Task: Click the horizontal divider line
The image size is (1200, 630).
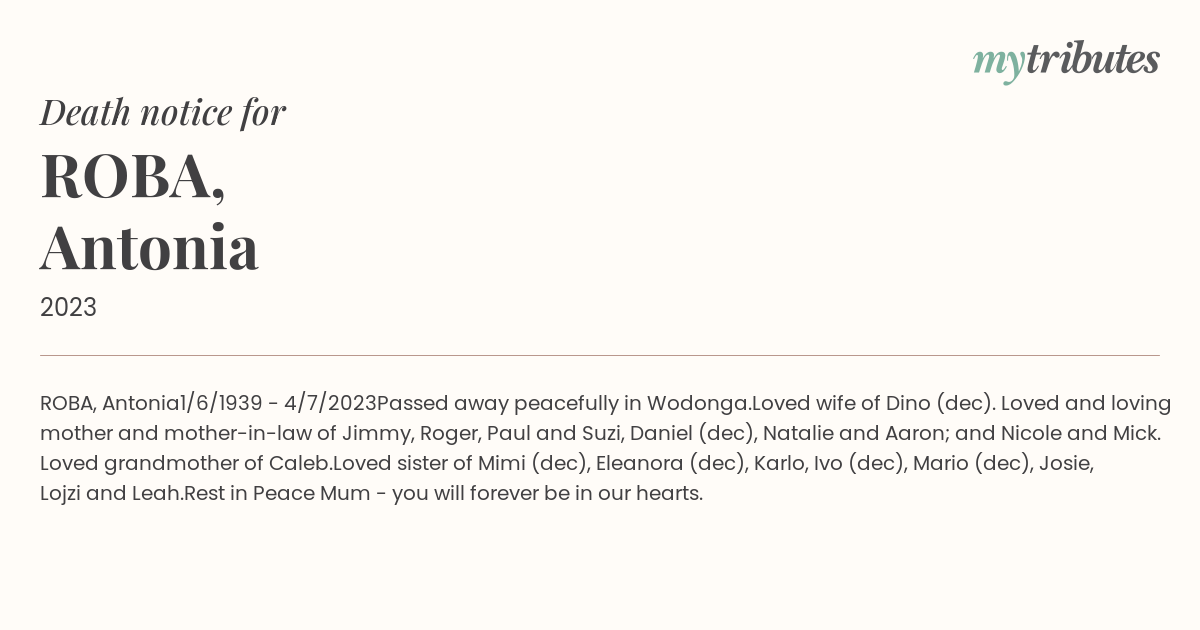Action: coord(600,355)
